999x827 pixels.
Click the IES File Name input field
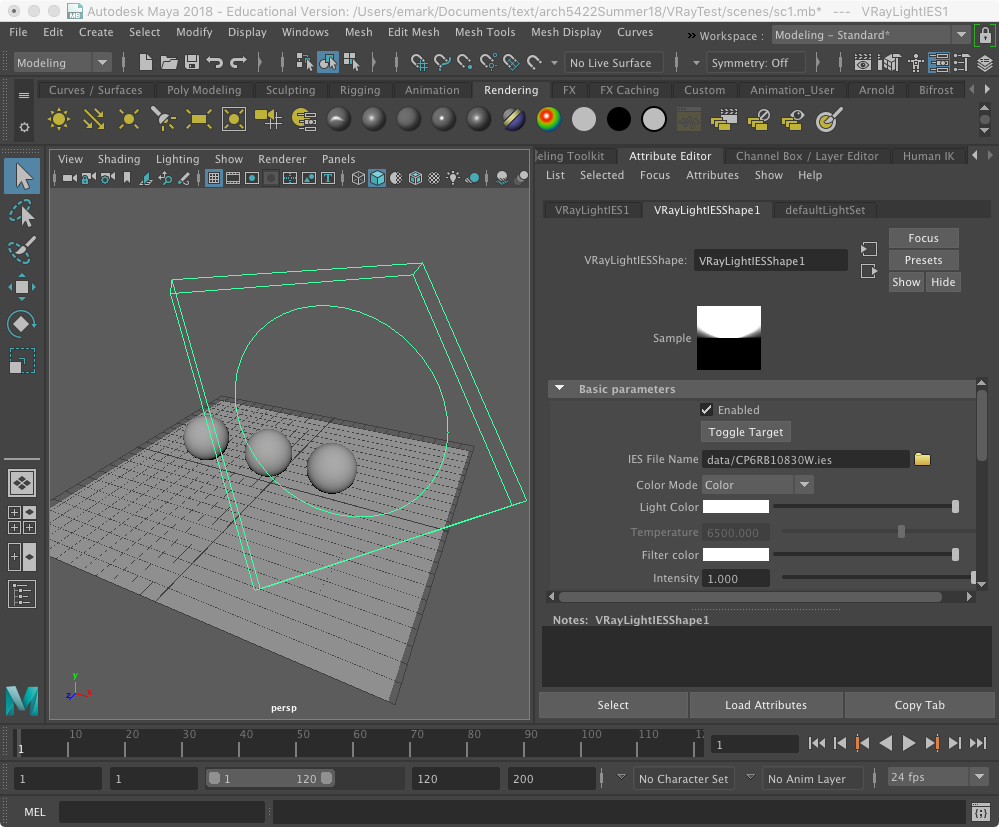[806, 459]
